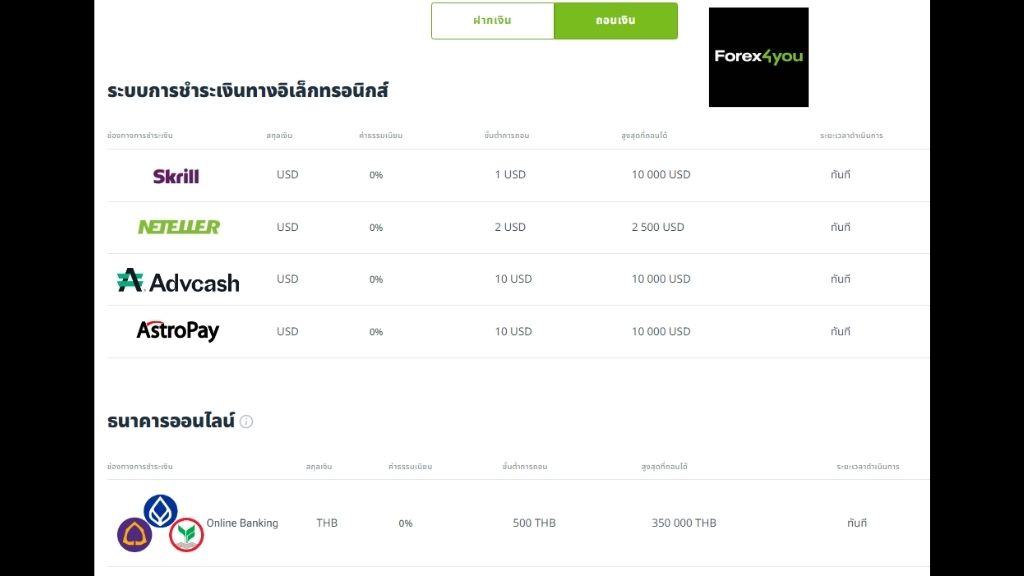The height and width of the screenshot is (576, 1024).
Task: Select the purple SCB bank icon
Action: [134, 535]
